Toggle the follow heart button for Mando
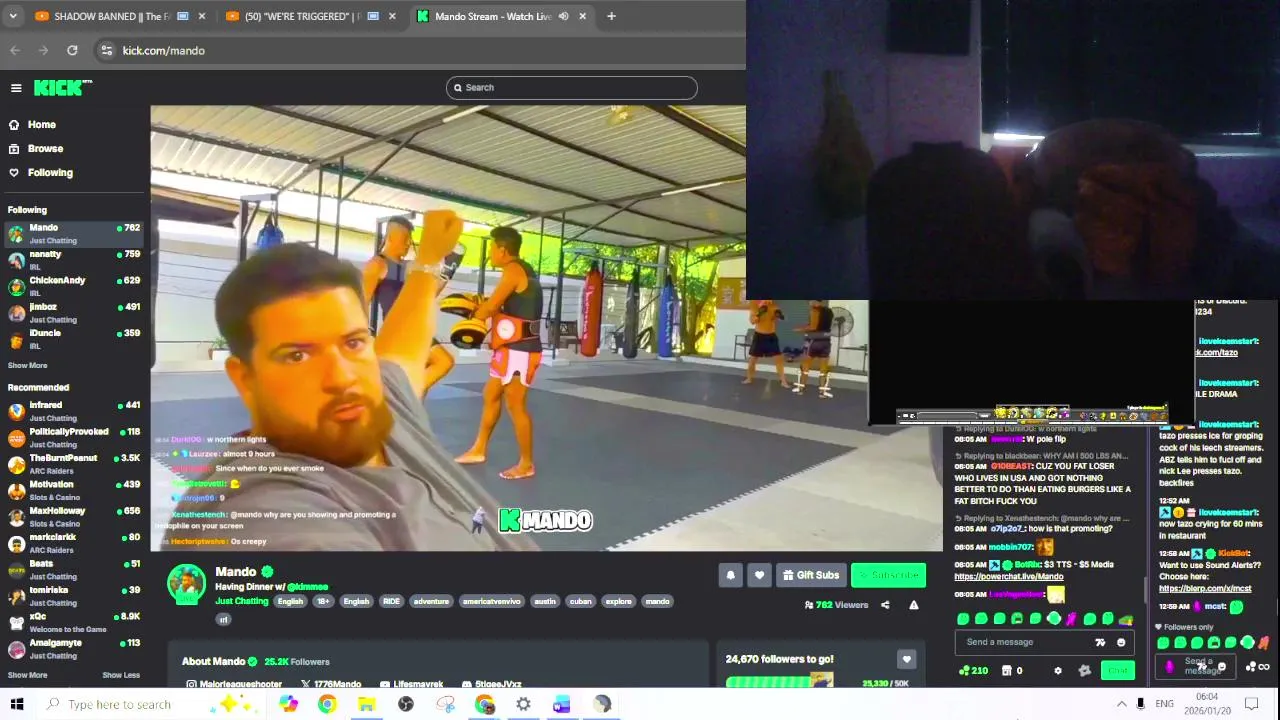Viewport: 1280px width, 720px height. click(759, 575)
